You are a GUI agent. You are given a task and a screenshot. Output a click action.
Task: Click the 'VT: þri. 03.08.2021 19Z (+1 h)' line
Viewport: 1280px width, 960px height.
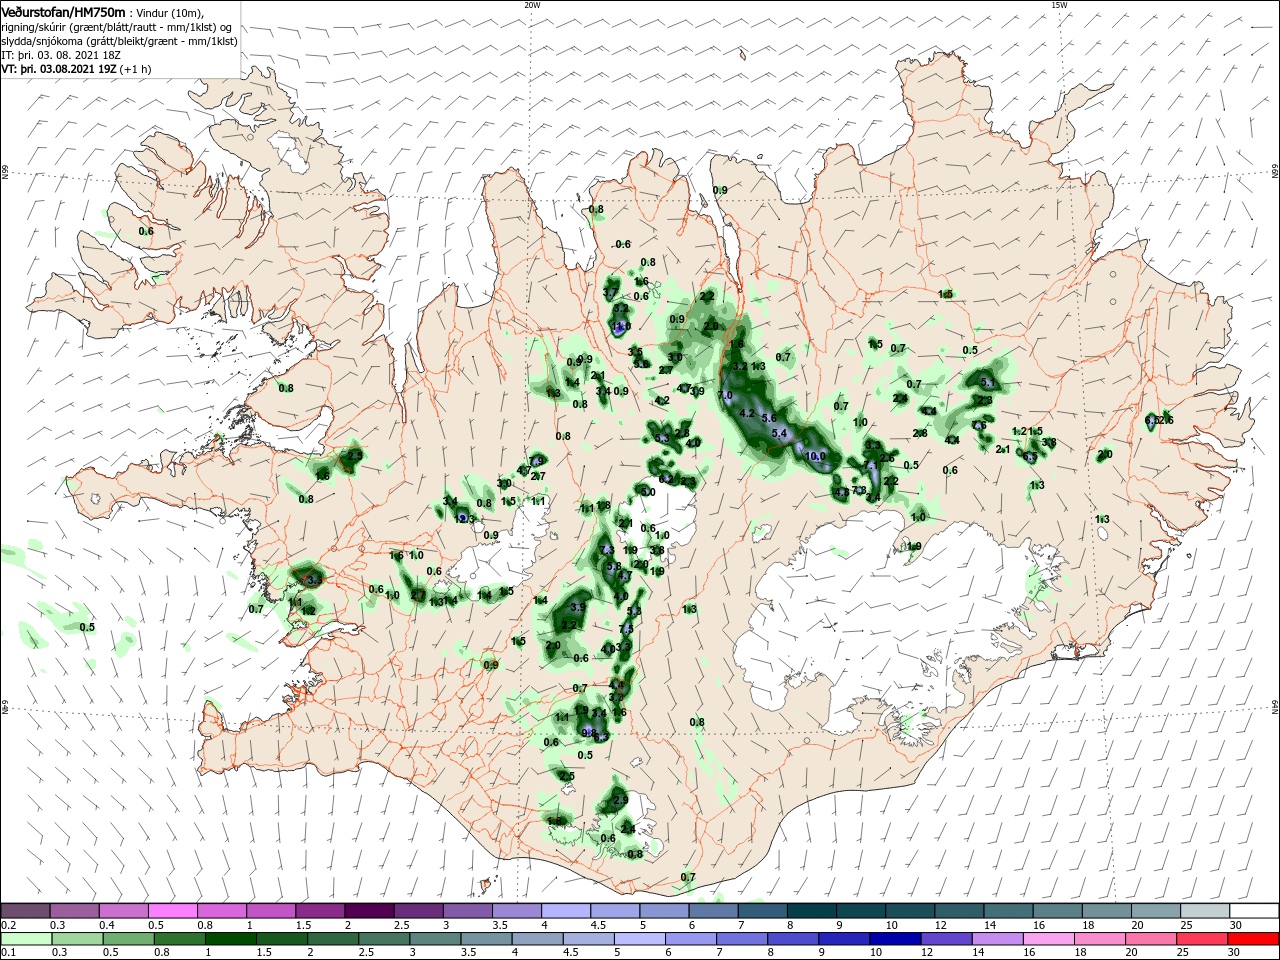click(76, 69)
